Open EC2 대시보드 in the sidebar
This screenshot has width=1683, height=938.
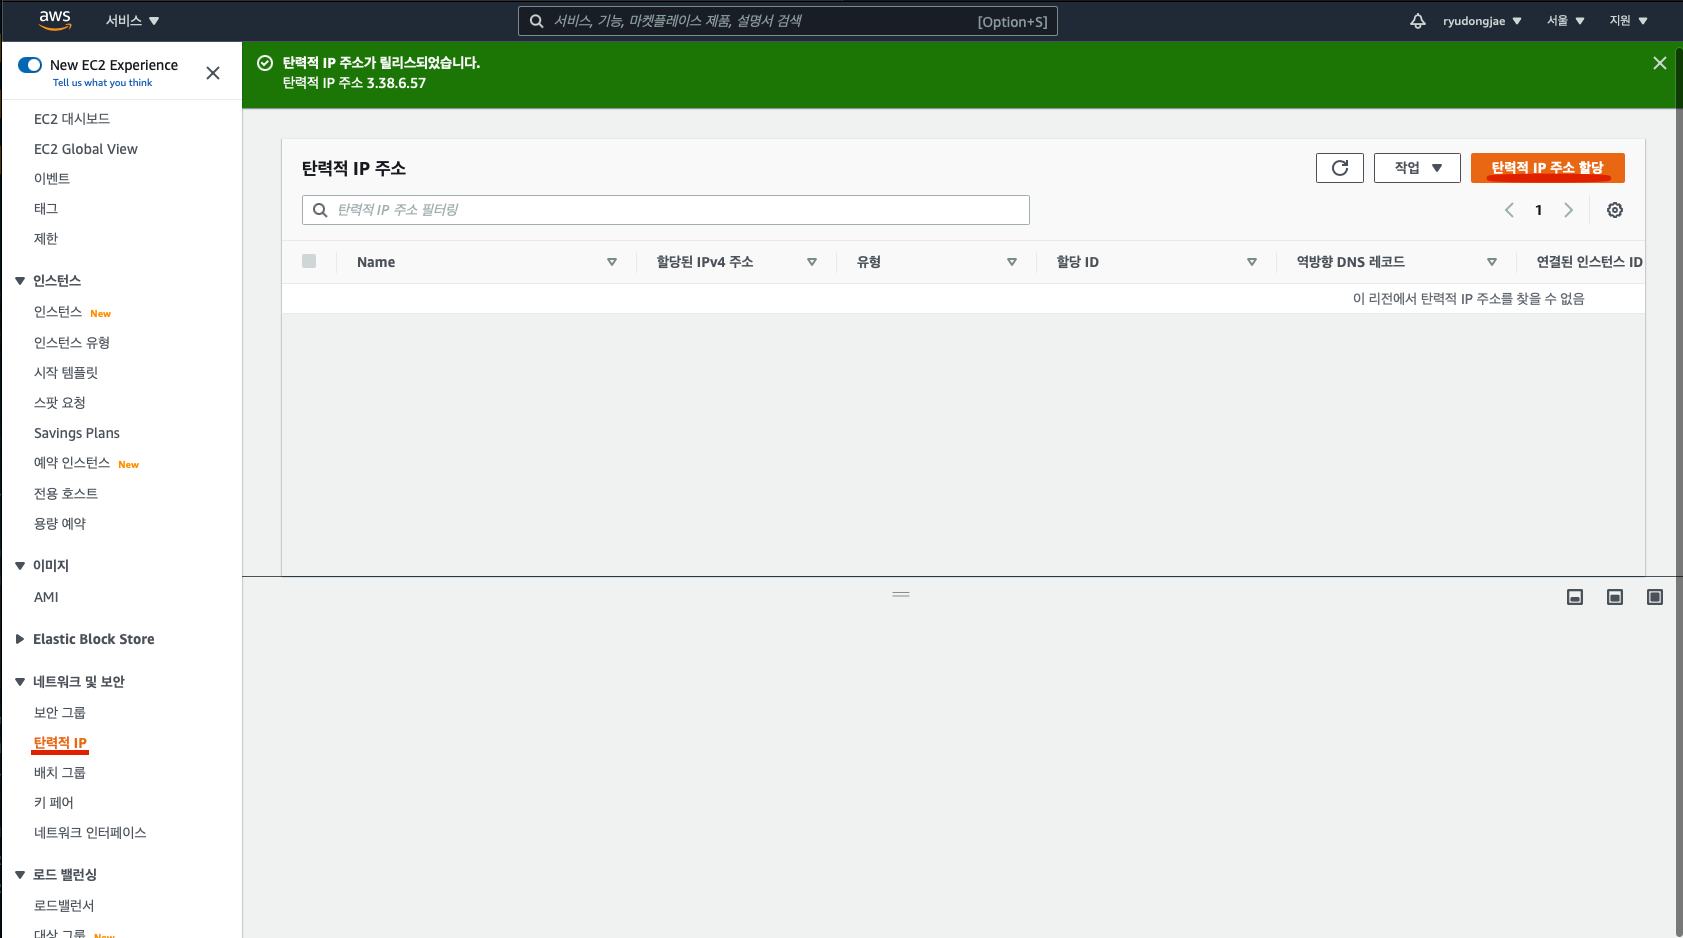[72, 119]
